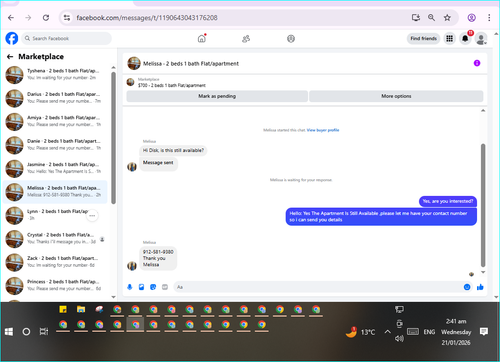Click the 'Yes, are you interested?' message
The height and width of the screenshot is (362, 500).
pos(448,201)
